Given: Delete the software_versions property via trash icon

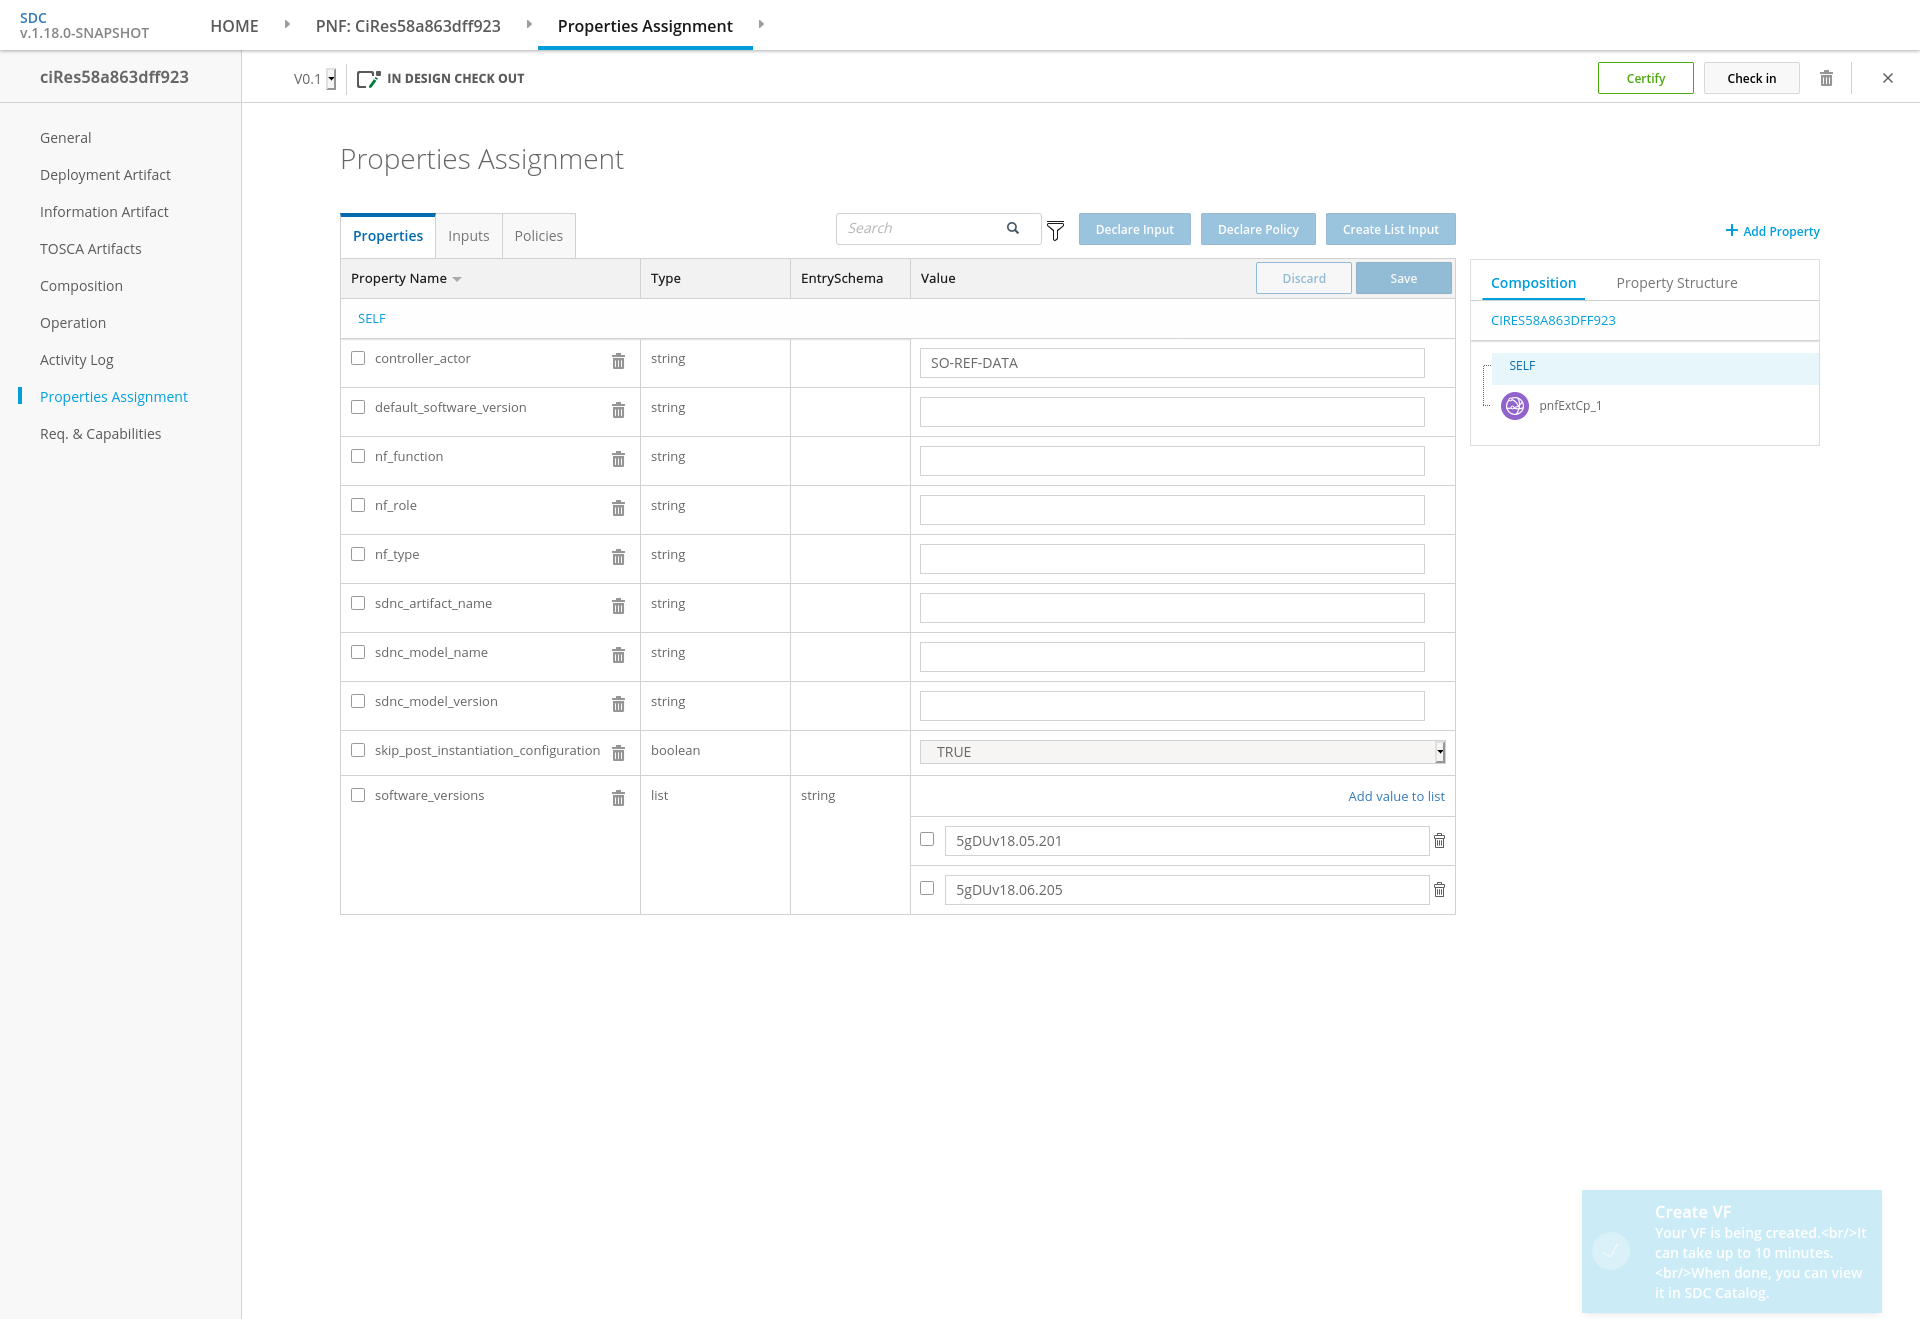Looking at the screenshot, I should [x=618, y=798].
